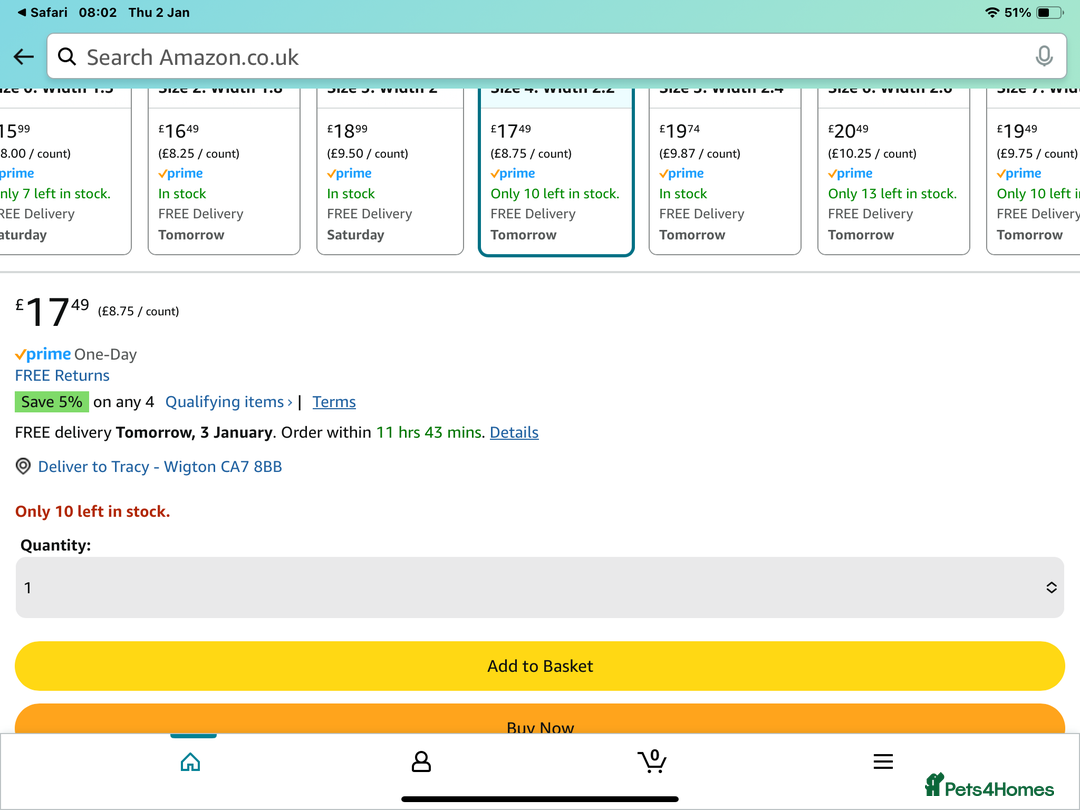Image resolution: width=1080 pixels, height=810 pixels.
Task: Select the £17.49 size option card
Action: 556,172
